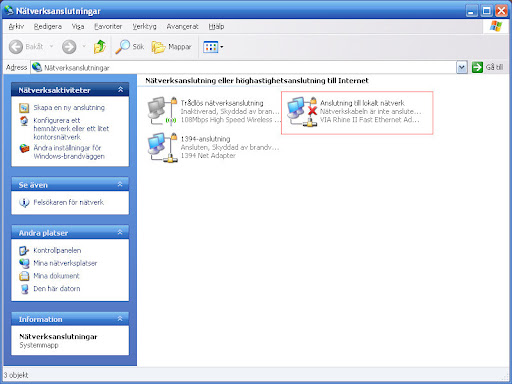Viewport: 512px width, 384px height.
Task: Select the 1394-anslutning network icon
Action: 162,147
